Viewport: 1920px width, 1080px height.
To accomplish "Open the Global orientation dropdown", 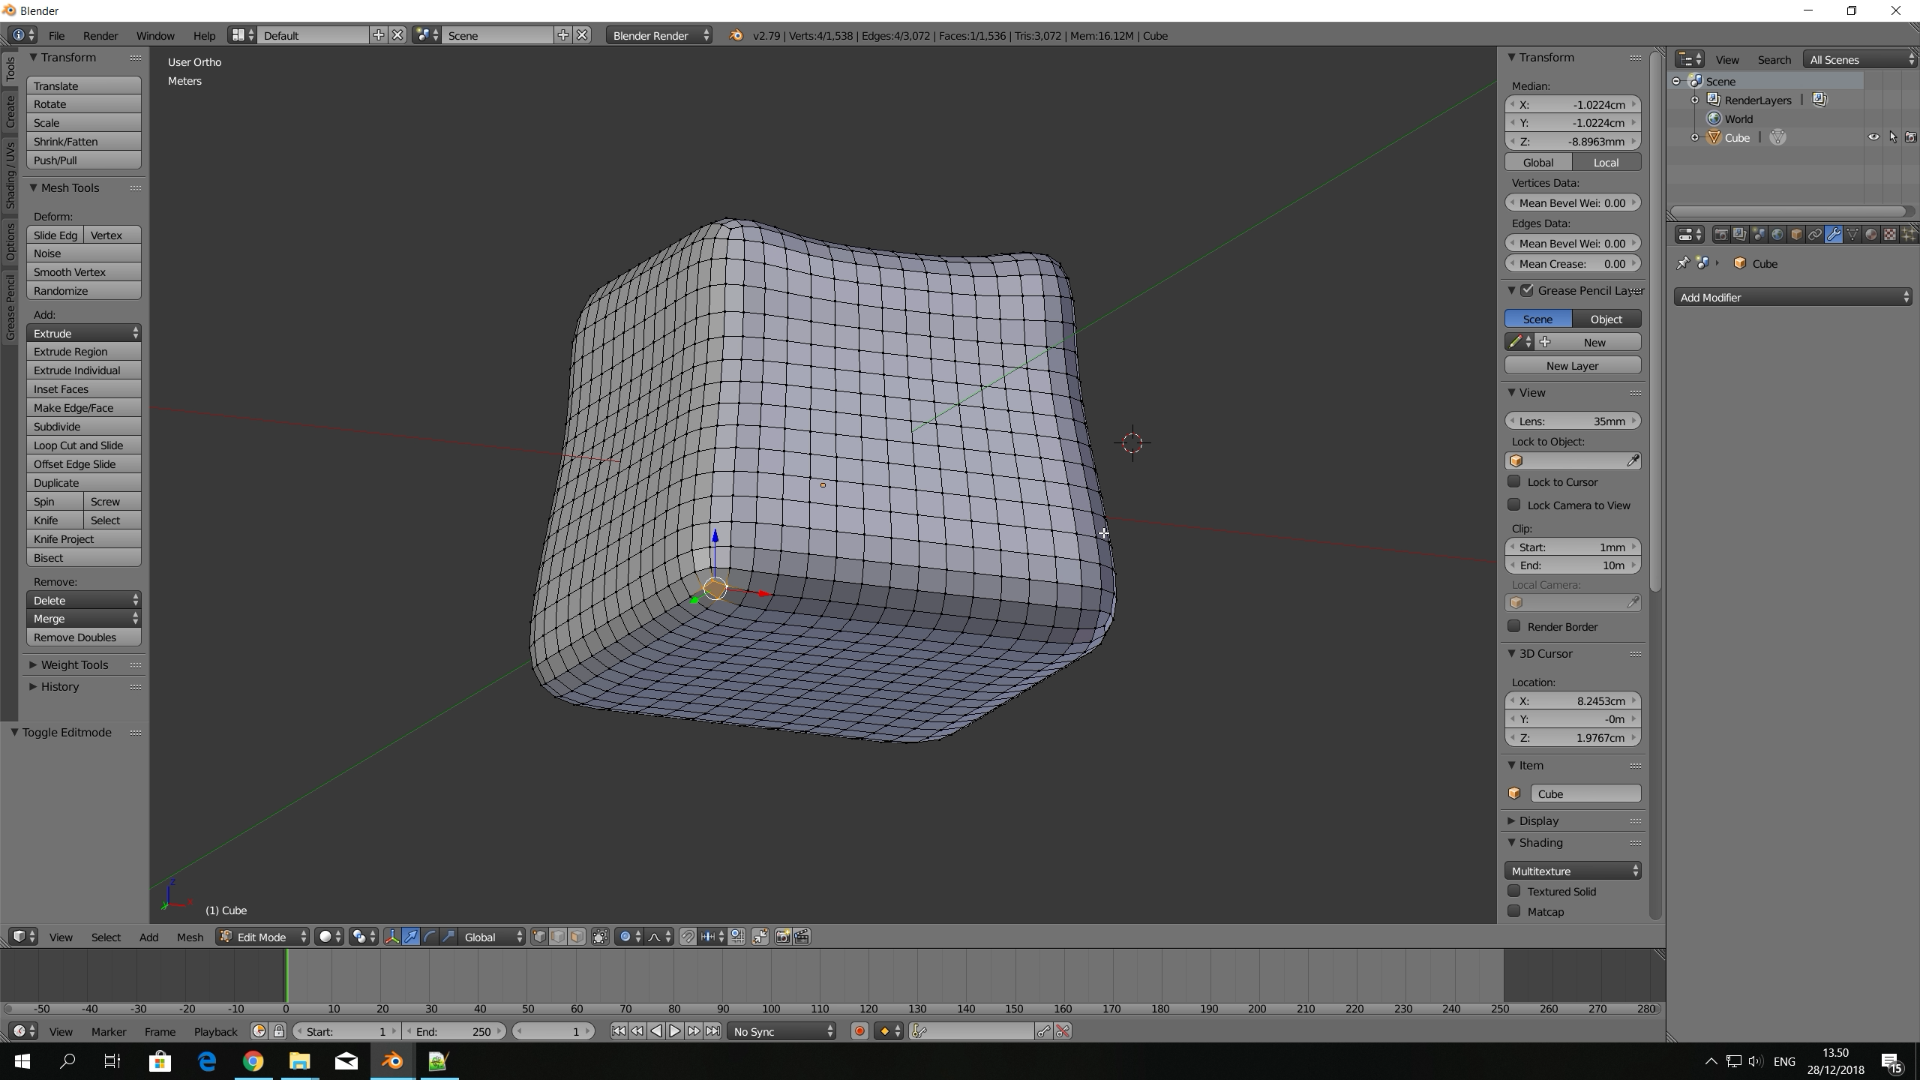I will coord(490,937).
